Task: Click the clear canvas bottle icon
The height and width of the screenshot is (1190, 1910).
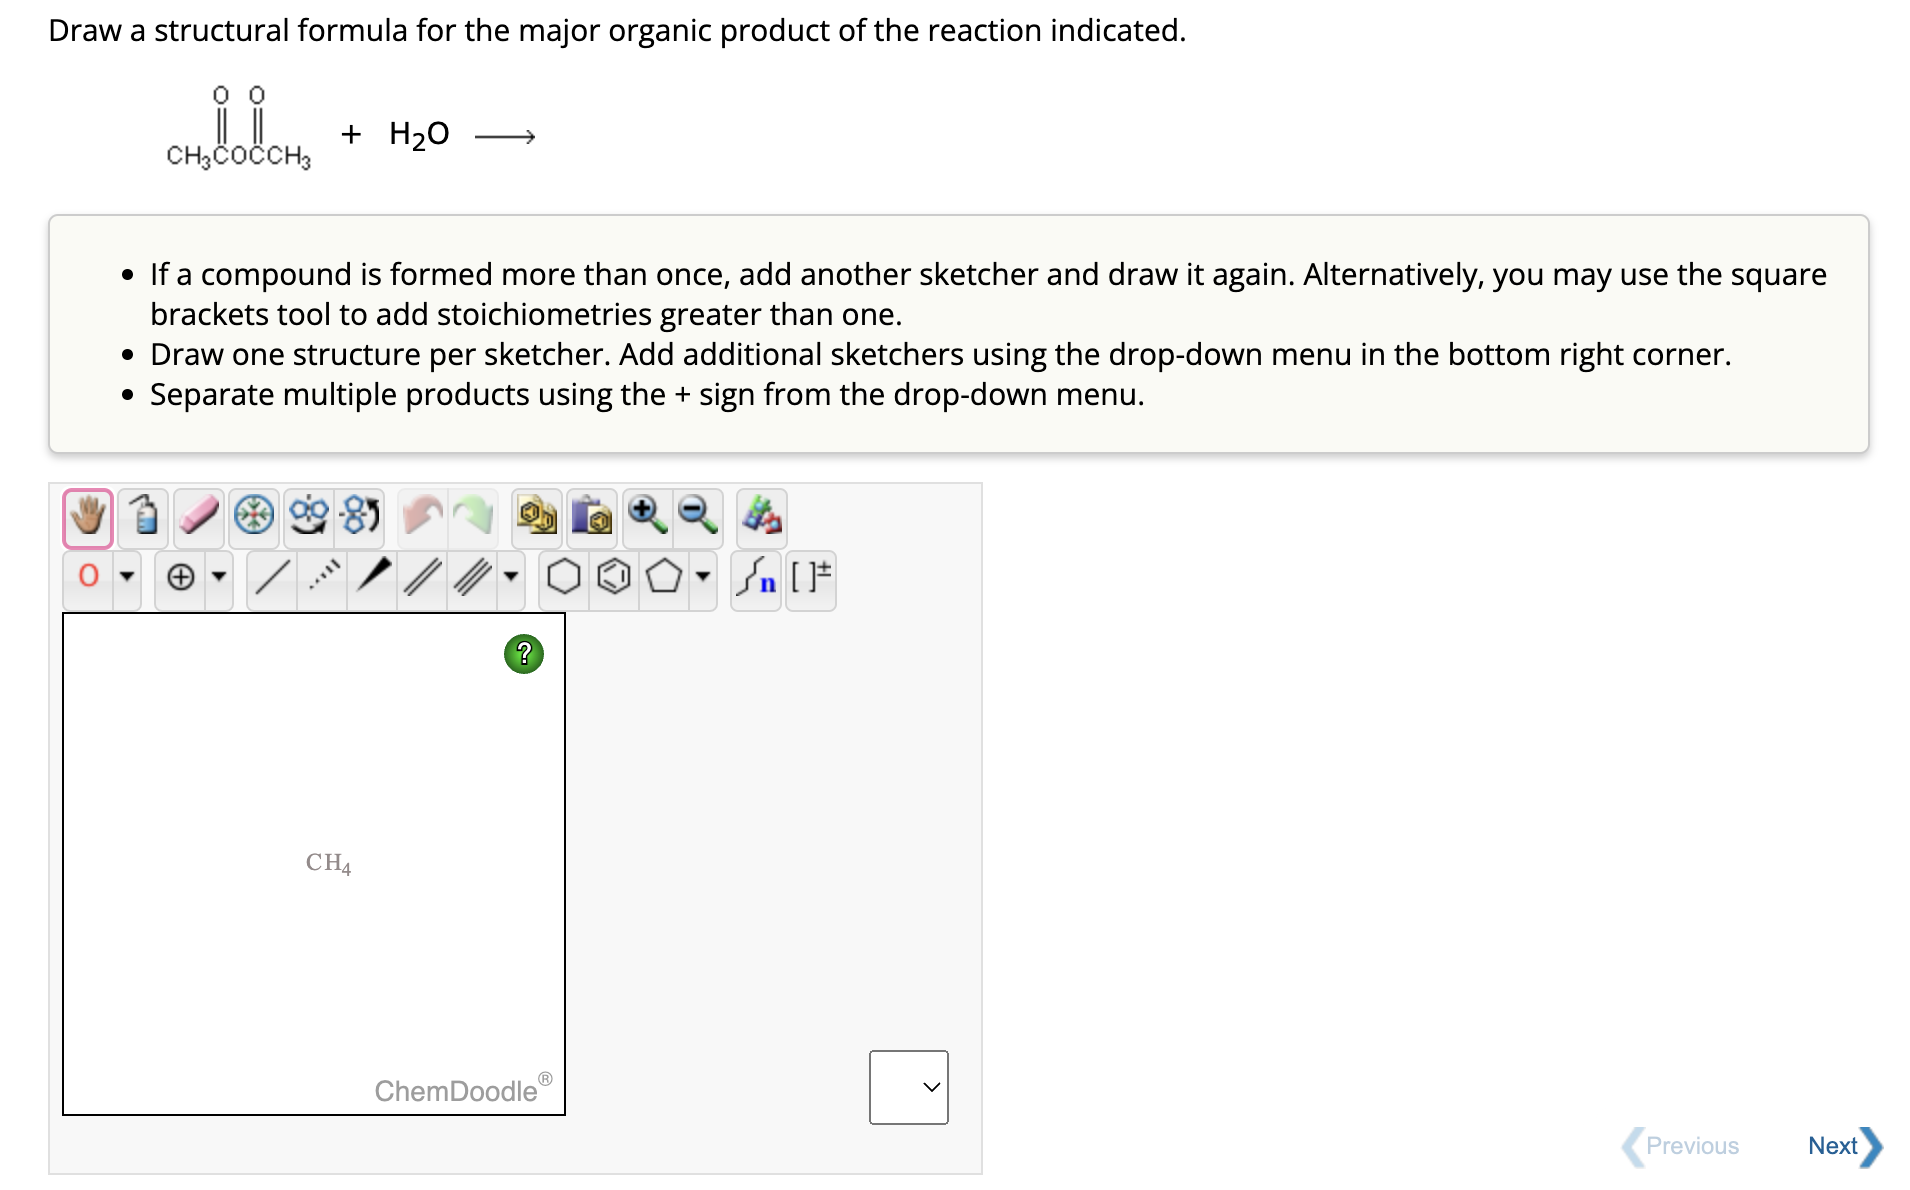Action: point(144,518)
